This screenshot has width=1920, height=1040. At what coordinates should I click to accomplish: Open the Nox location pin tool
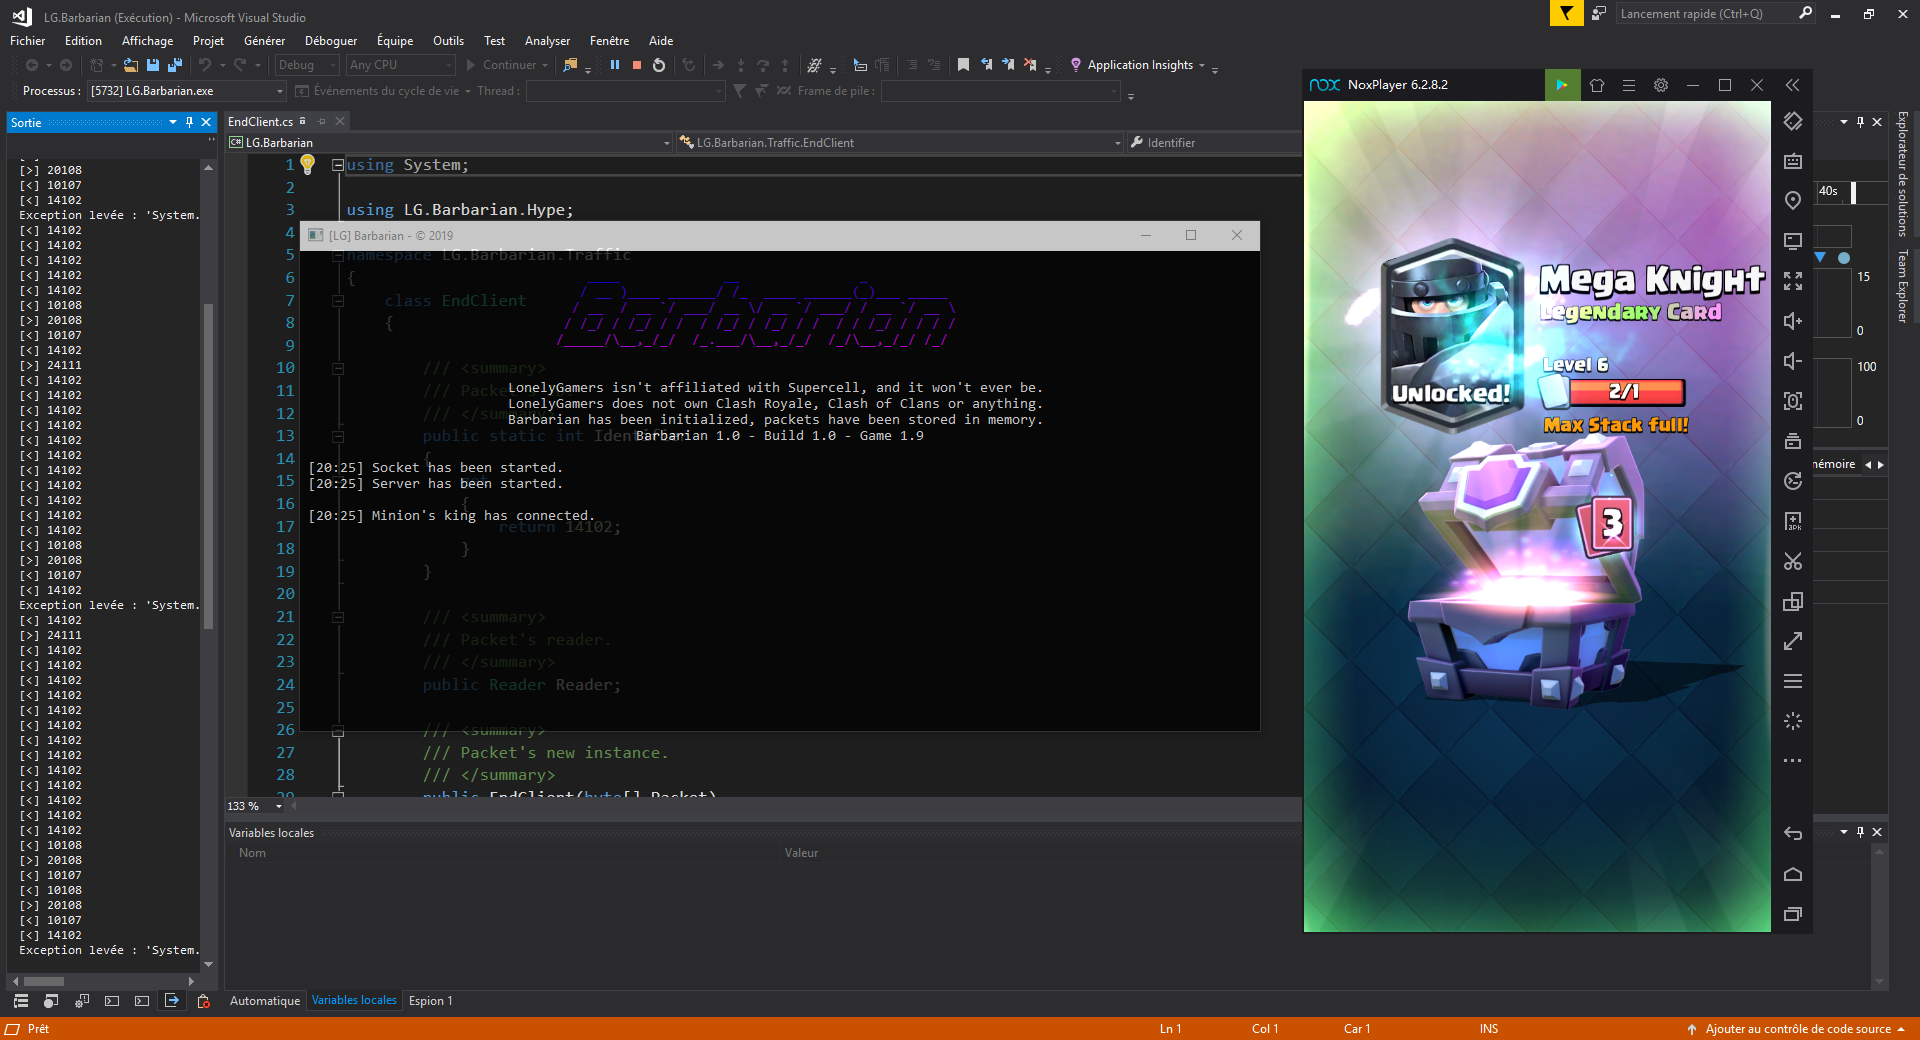pos(1793,201)
